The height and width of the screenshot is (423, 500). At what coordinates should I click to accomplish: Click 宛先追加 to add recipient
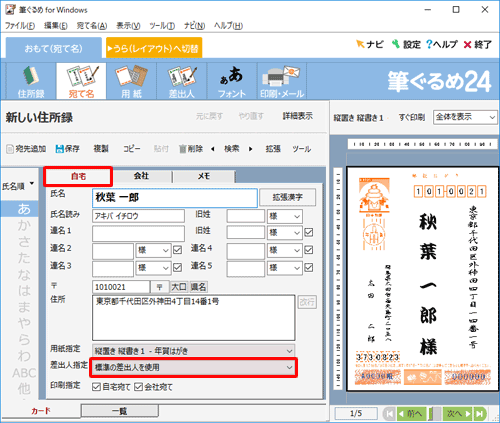[26, 149]
